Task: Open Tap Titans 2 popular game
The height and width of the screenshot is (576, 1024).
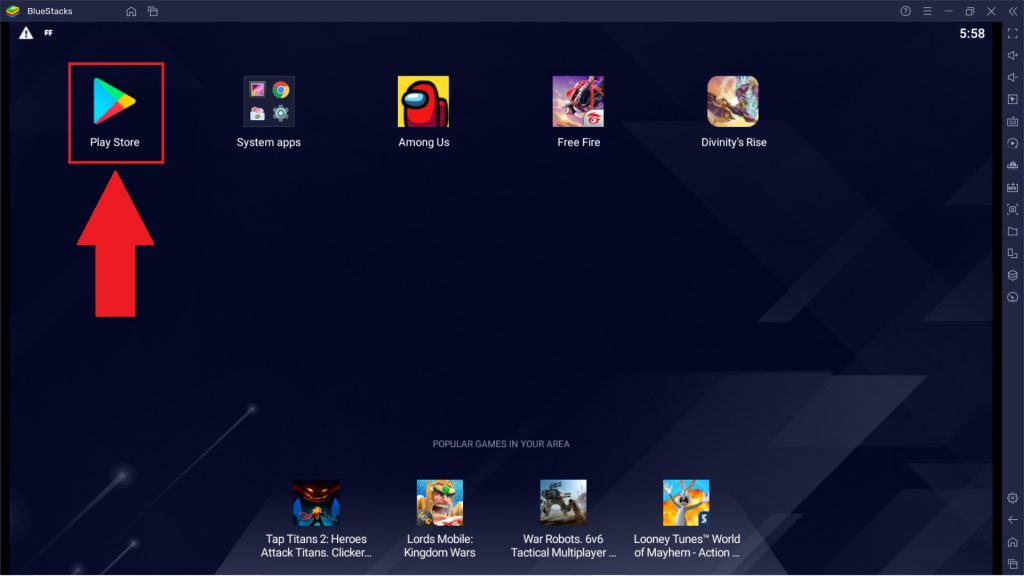Action: [x=316, y=519]
